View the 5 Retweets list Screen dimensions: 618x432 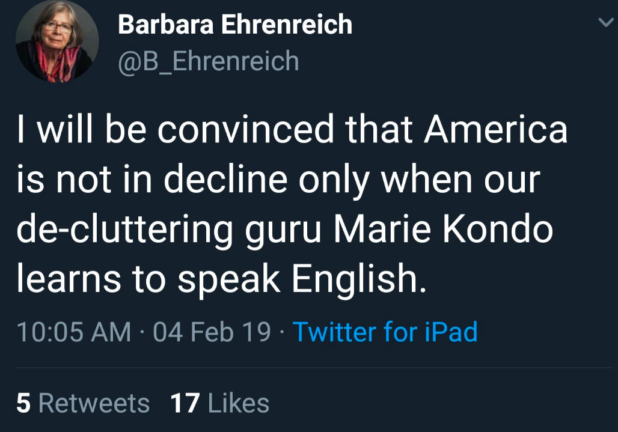click(x=83, y=403)
